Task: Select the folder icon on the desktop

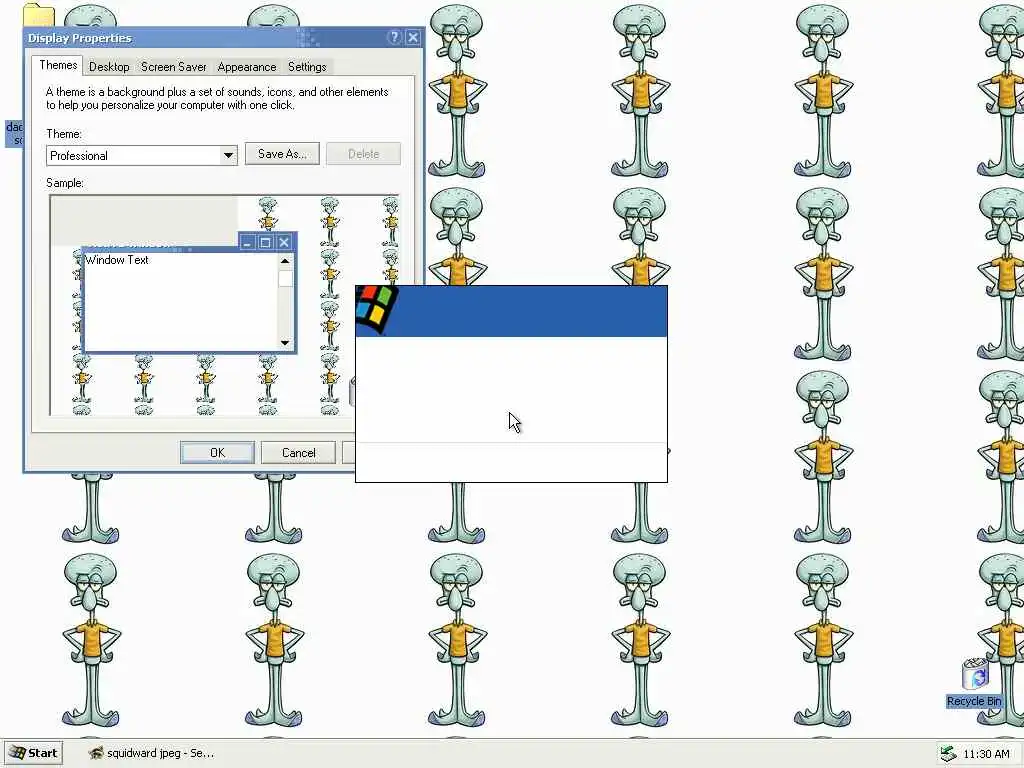Action: click(x=39, y=14)
